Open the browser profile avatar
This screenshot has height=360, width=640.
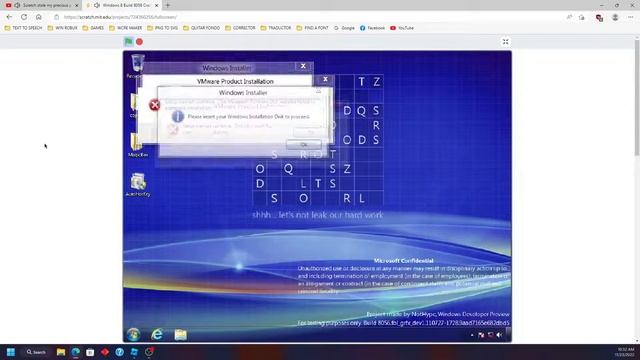[615, 17]
